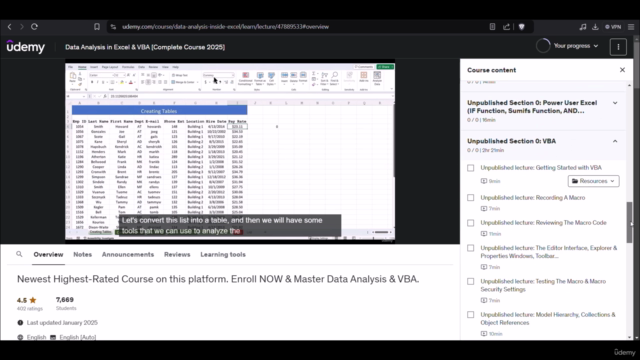This screenshot has height=360, width=640.
Task: Open browser downloads icon
Action: (x=595, y=27)
